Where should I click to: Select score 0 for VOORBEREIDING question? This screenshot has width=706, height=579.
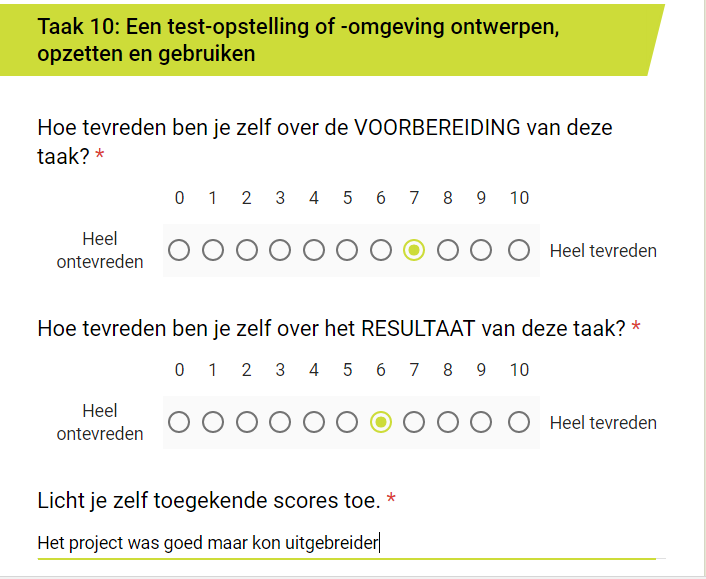click(x=179, y=250)
